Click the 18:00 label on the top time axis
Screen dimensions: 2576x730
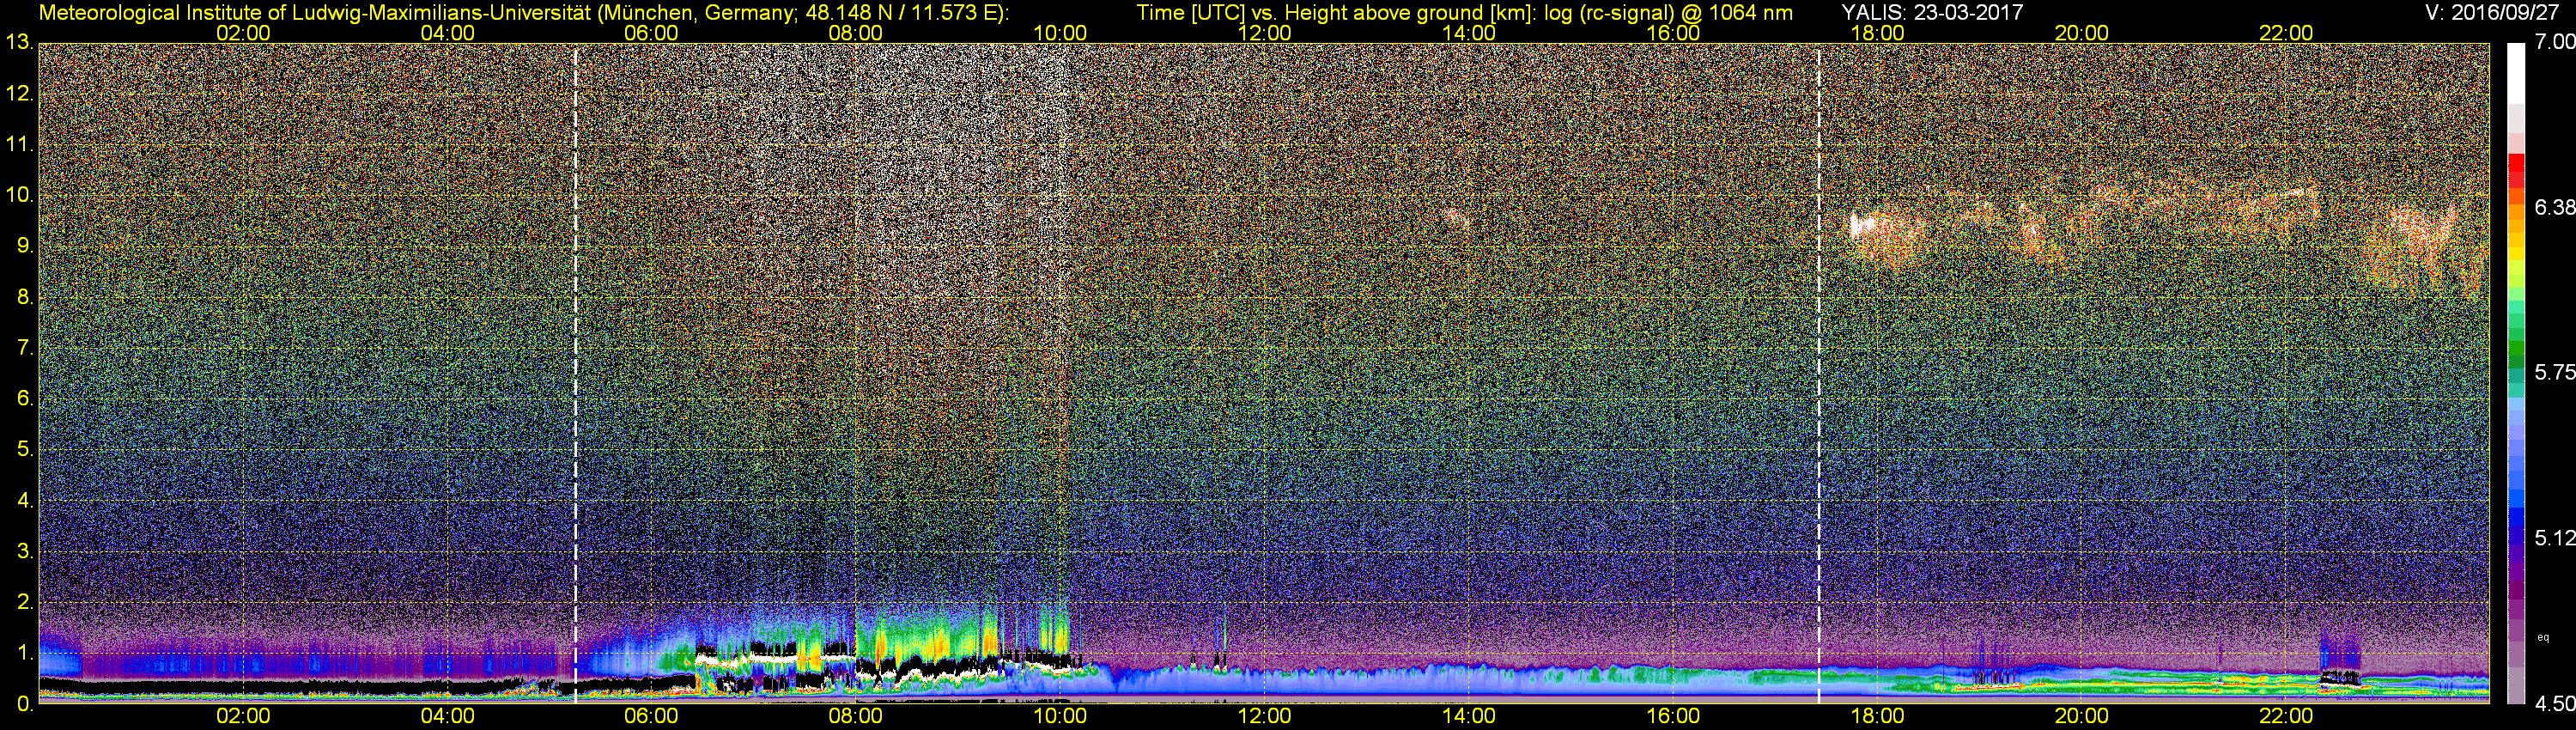pos(1877,33)
